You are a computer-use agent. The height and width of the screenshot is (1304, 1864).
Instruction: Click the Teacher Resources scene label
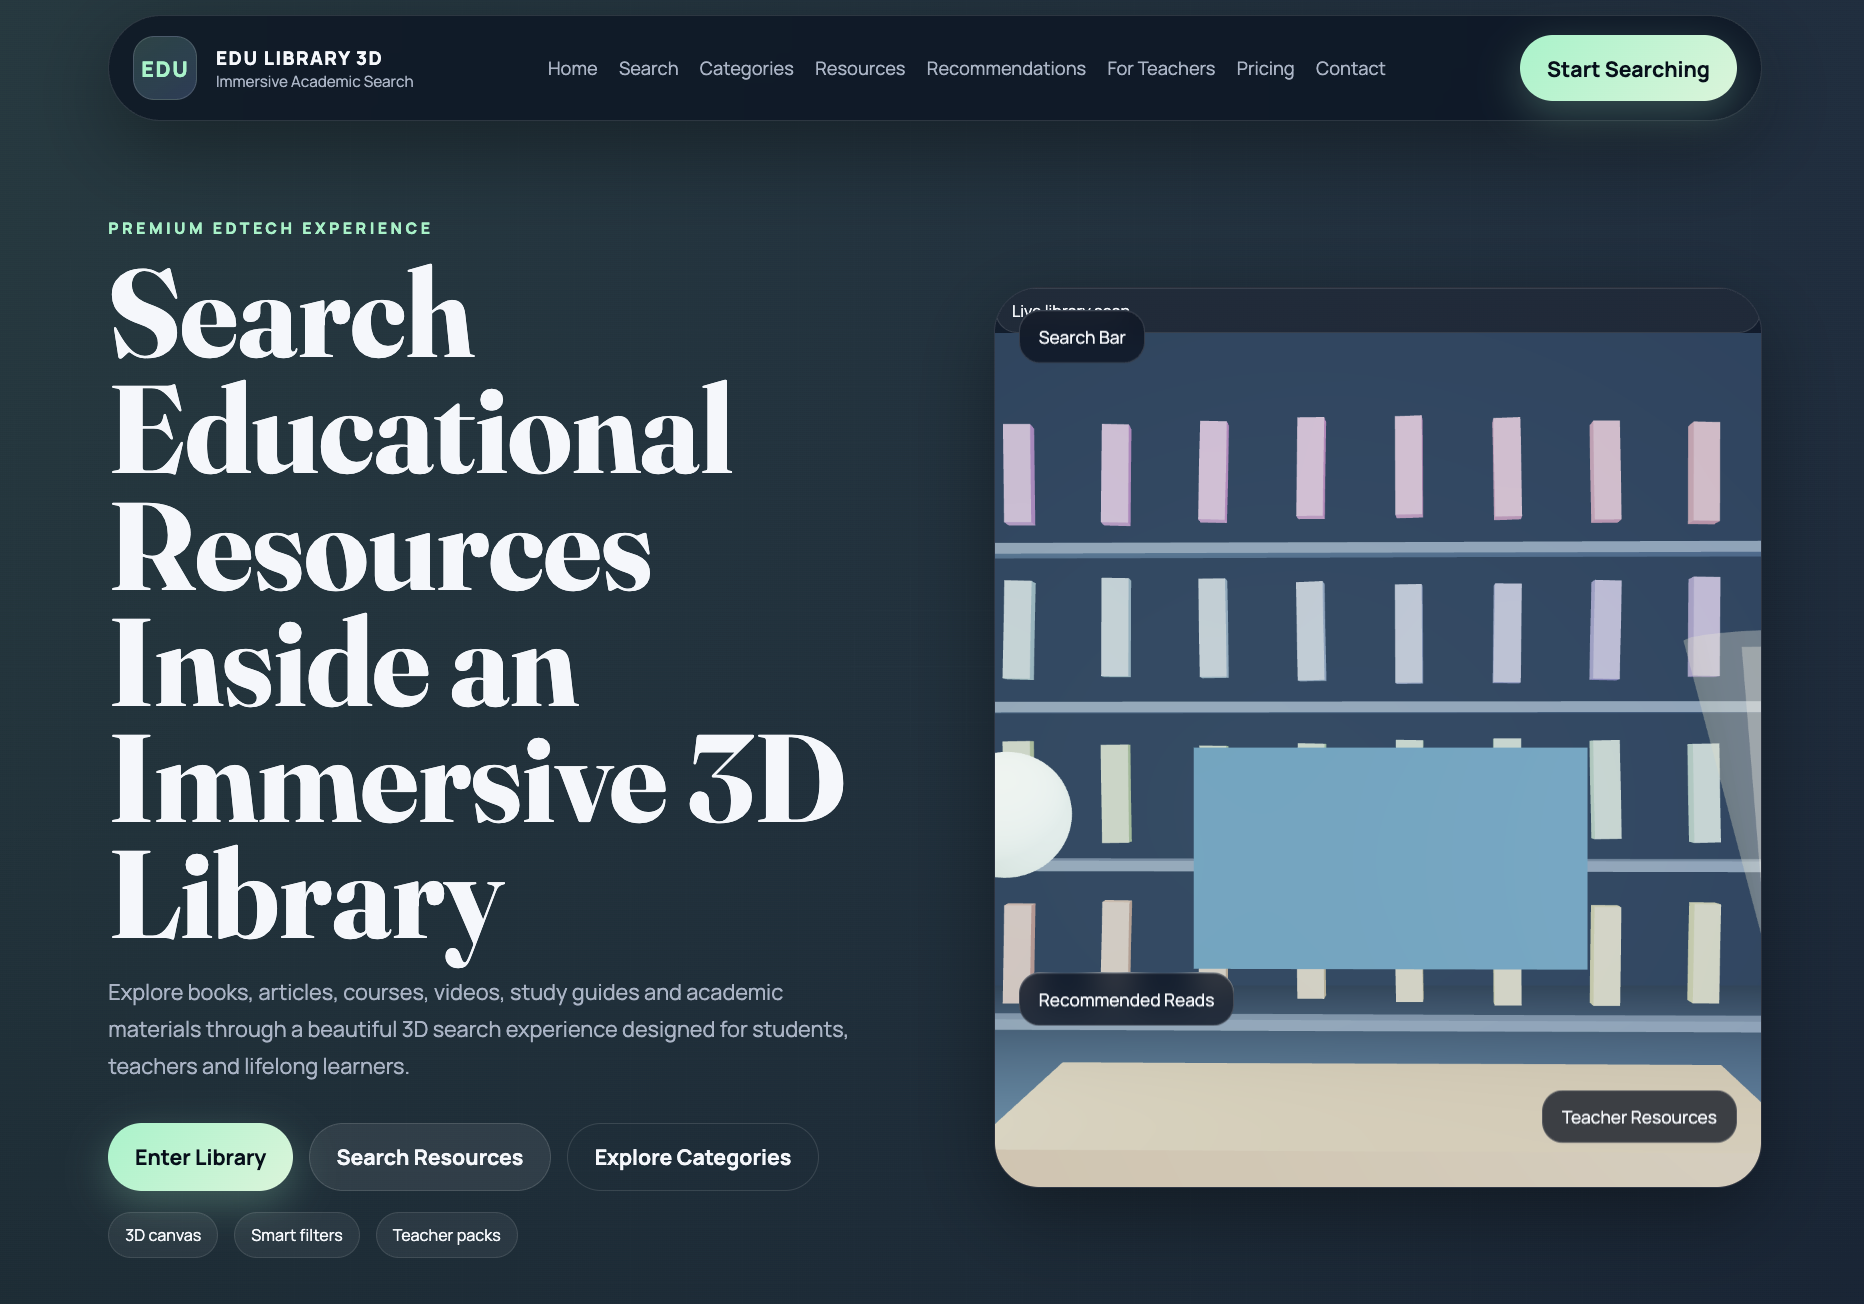pyautogui.click(x=1639, y=1117)
